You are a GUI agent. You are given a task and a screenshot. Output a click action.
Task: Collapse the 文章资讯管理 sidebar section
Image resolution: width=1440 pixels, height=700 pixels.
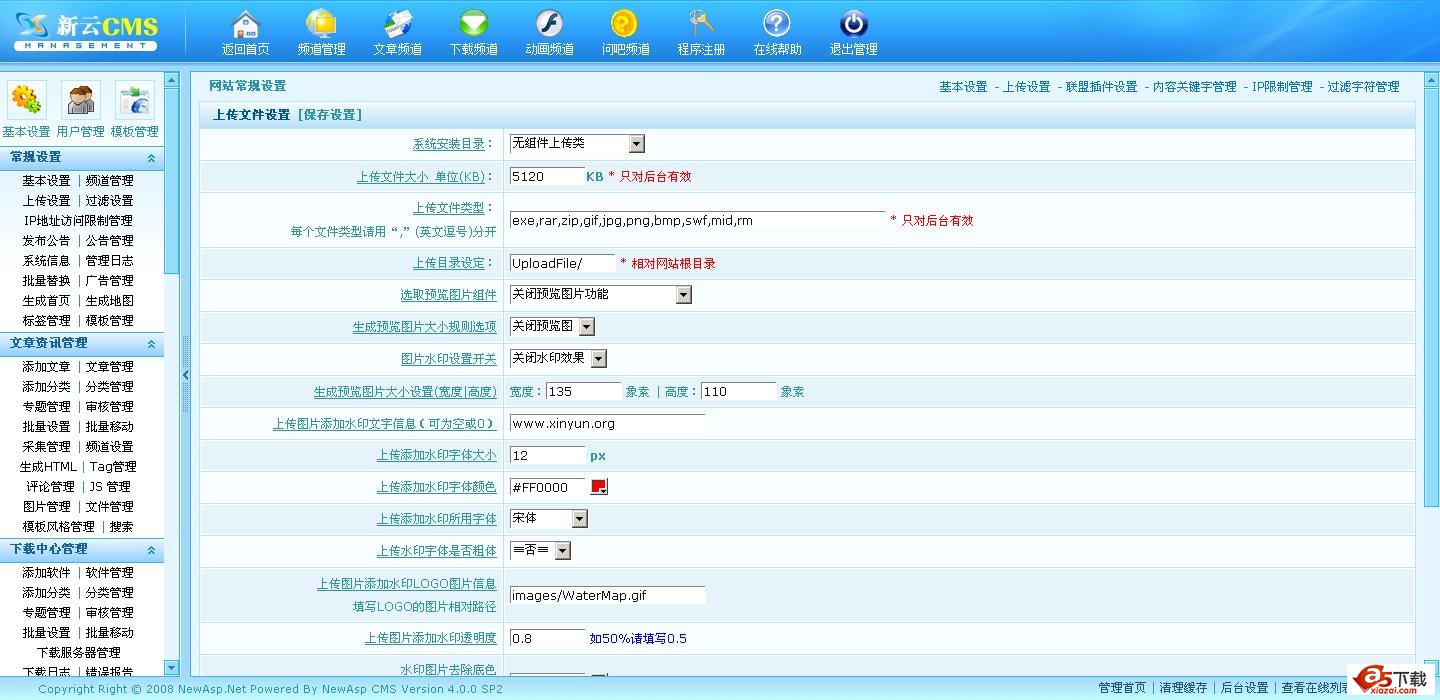pyautogui.click(x=151, y=344)
